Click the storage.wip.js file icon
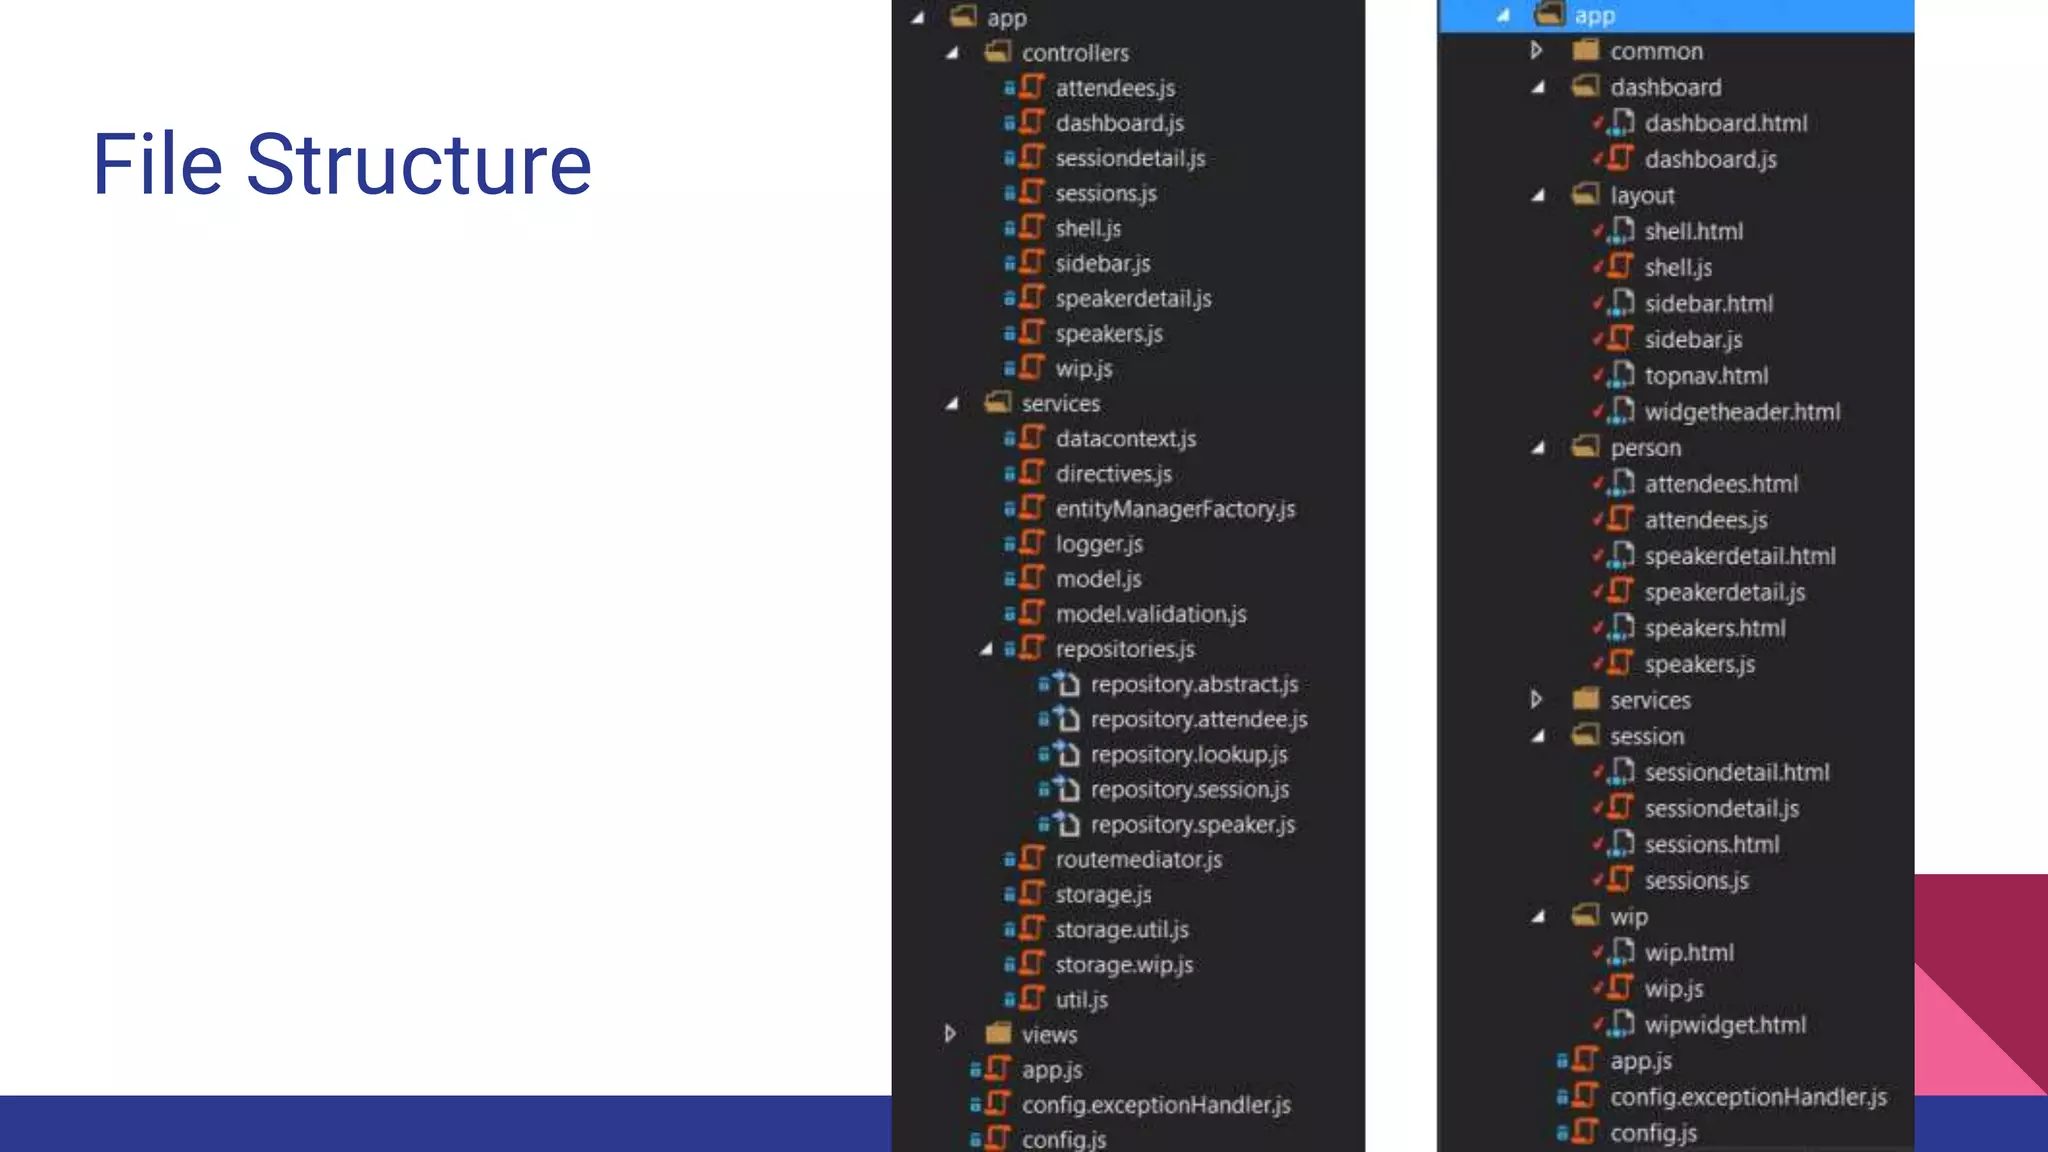This screenshot has height=1152, width=2048. (x=1032, y=963)
